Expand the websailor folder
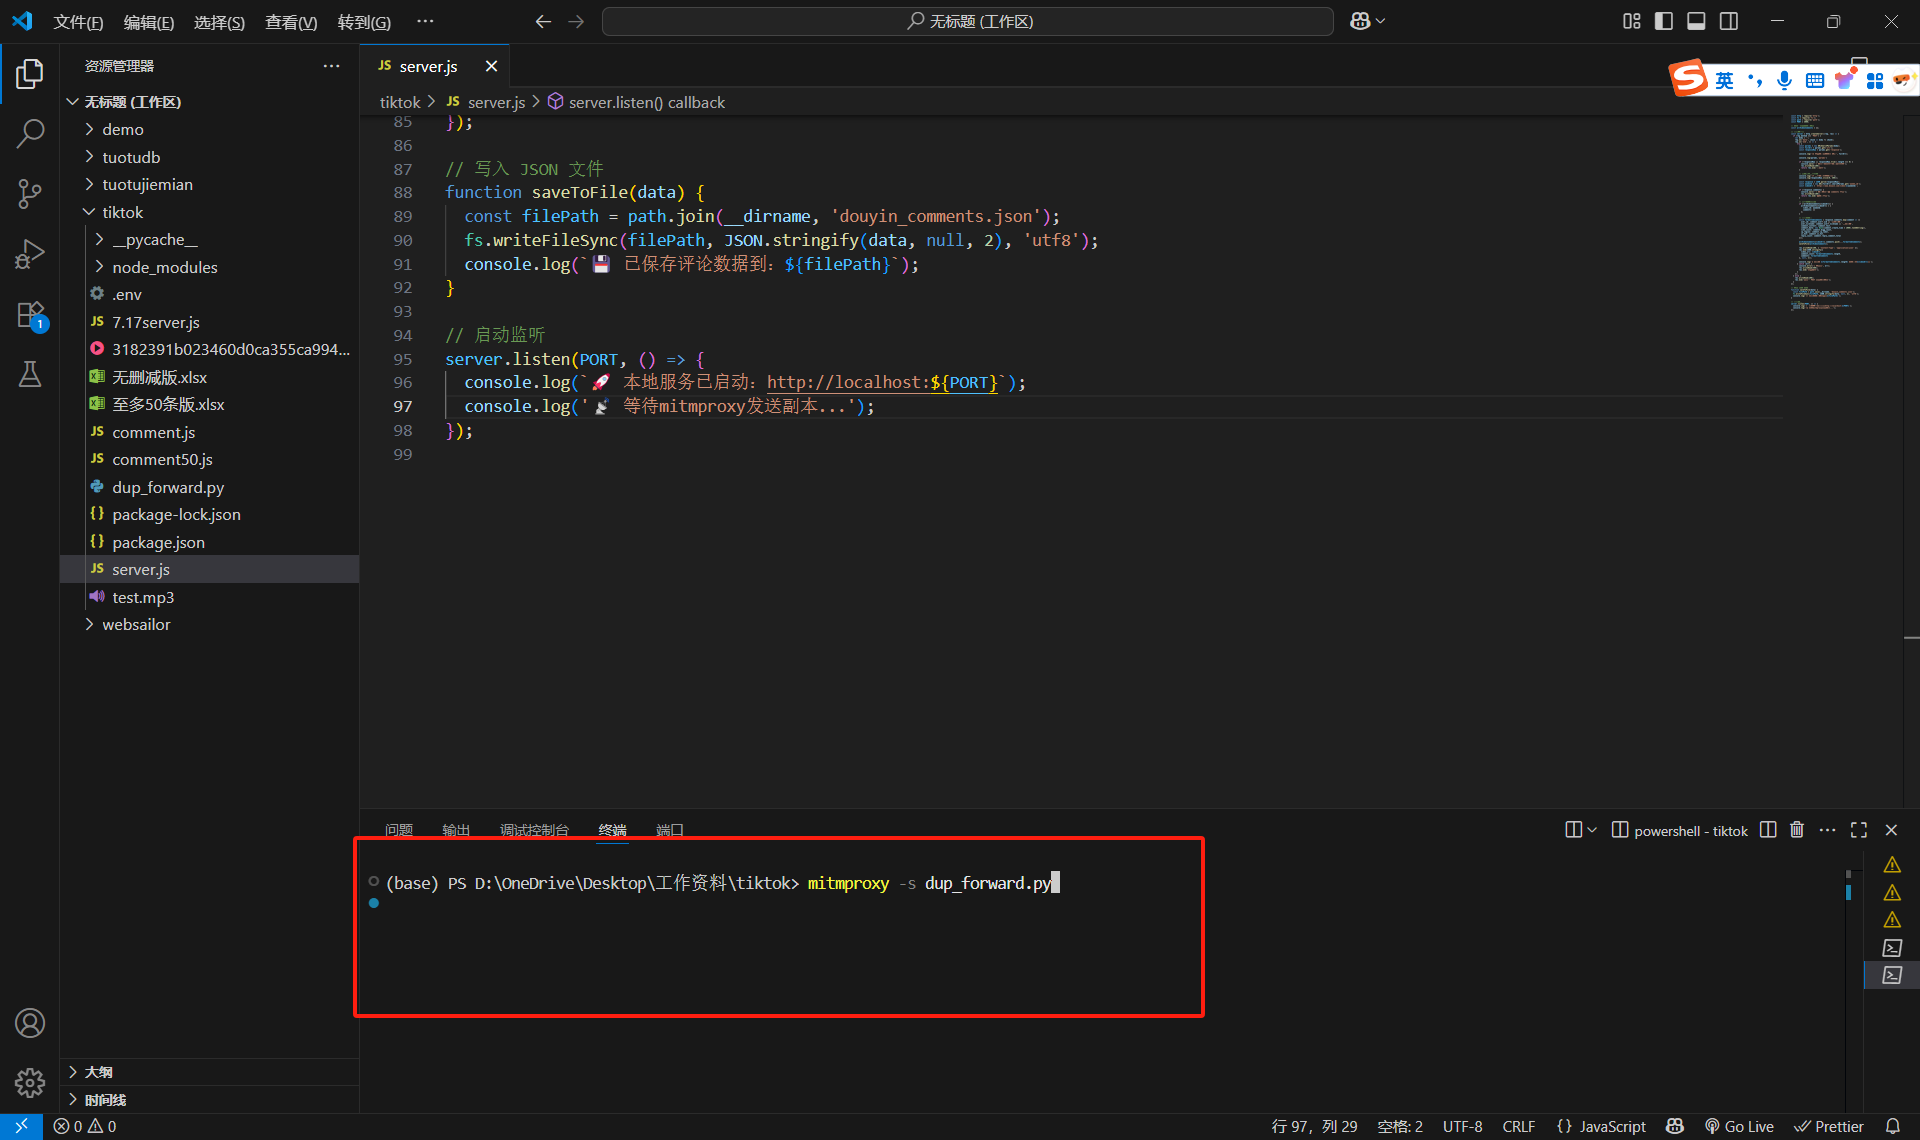The height and width of the screenshot is (1140, 1920). [209, 624]
